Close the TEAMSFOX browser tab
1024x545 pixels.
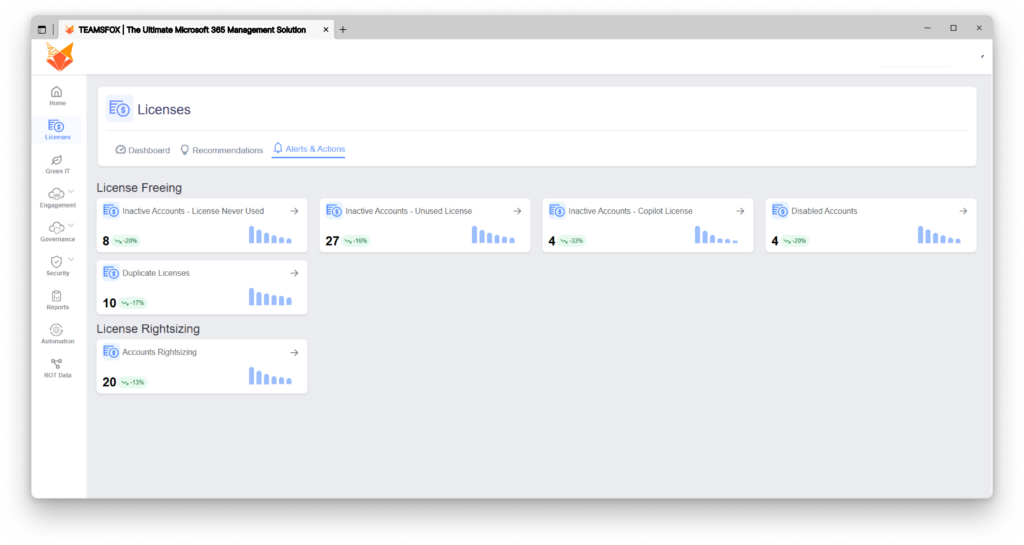click(x=326, y=29)
